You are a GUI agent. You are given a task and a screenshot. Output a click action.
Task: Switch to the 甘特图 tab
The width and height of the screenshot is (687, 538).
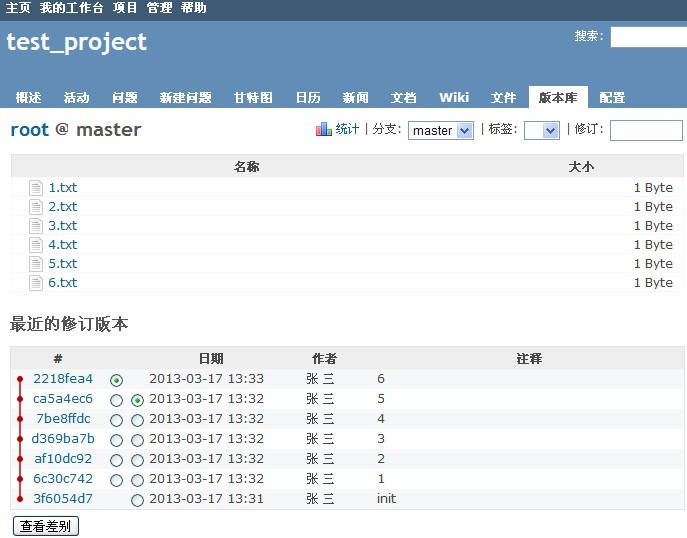[x=253, y=97]
